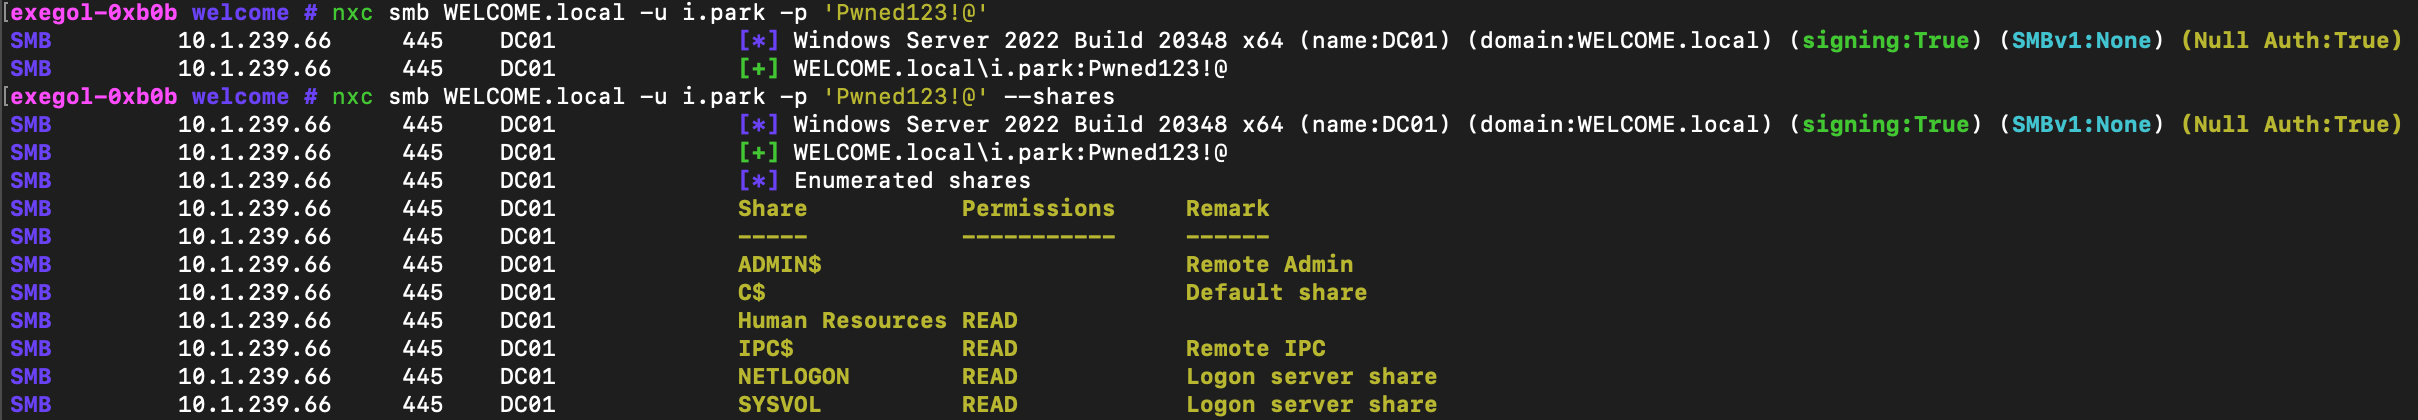Image resolution: width=2418 pixels, height=420 pixels.
Task: Click the Remote Admin remark text
Action: click(1269, 265)
